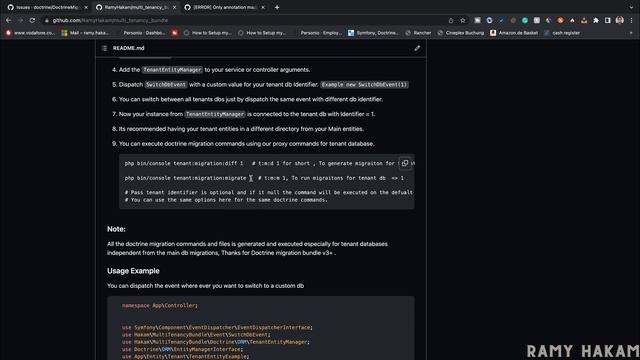The width and height of the screenshot is (640, 360).
Task: Close the Issues doctrine tab
Action: [x=86, y=7]
